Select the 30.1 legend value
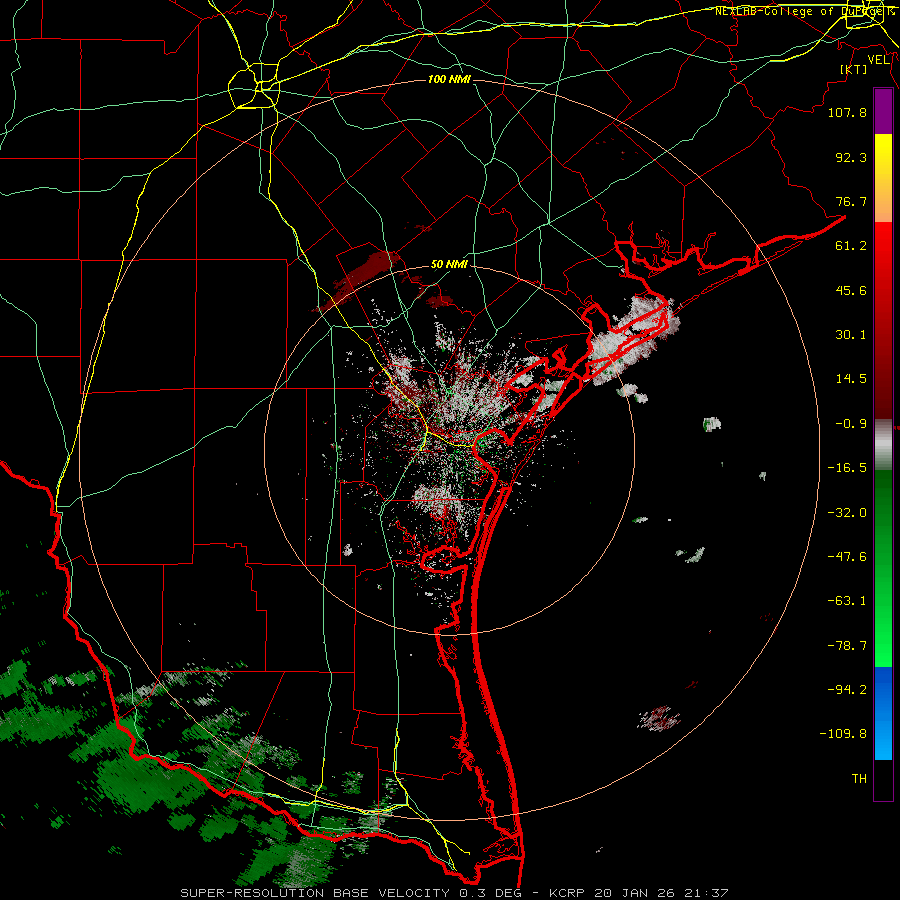This screenshot has width=900, height=900. click(851, 334)
